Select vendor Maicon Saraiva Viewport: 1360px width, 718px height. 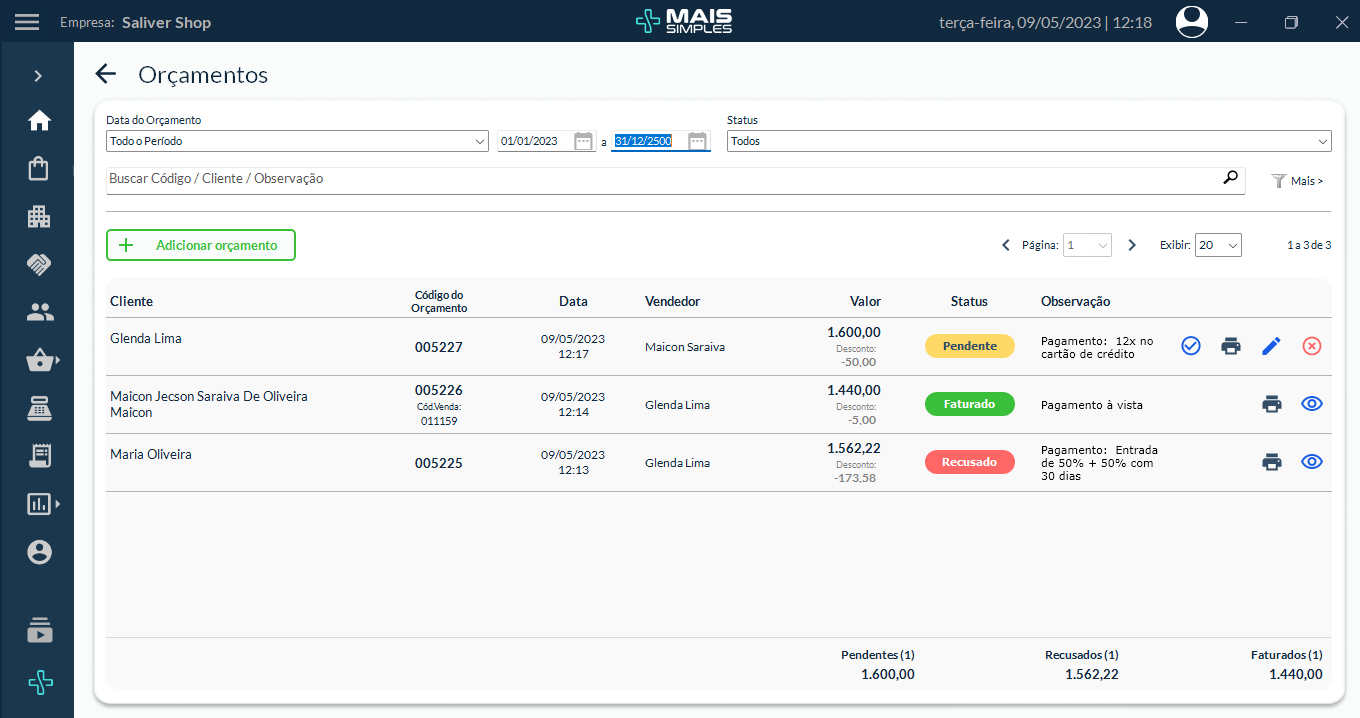pyautogui.click(x=685, y=347)
